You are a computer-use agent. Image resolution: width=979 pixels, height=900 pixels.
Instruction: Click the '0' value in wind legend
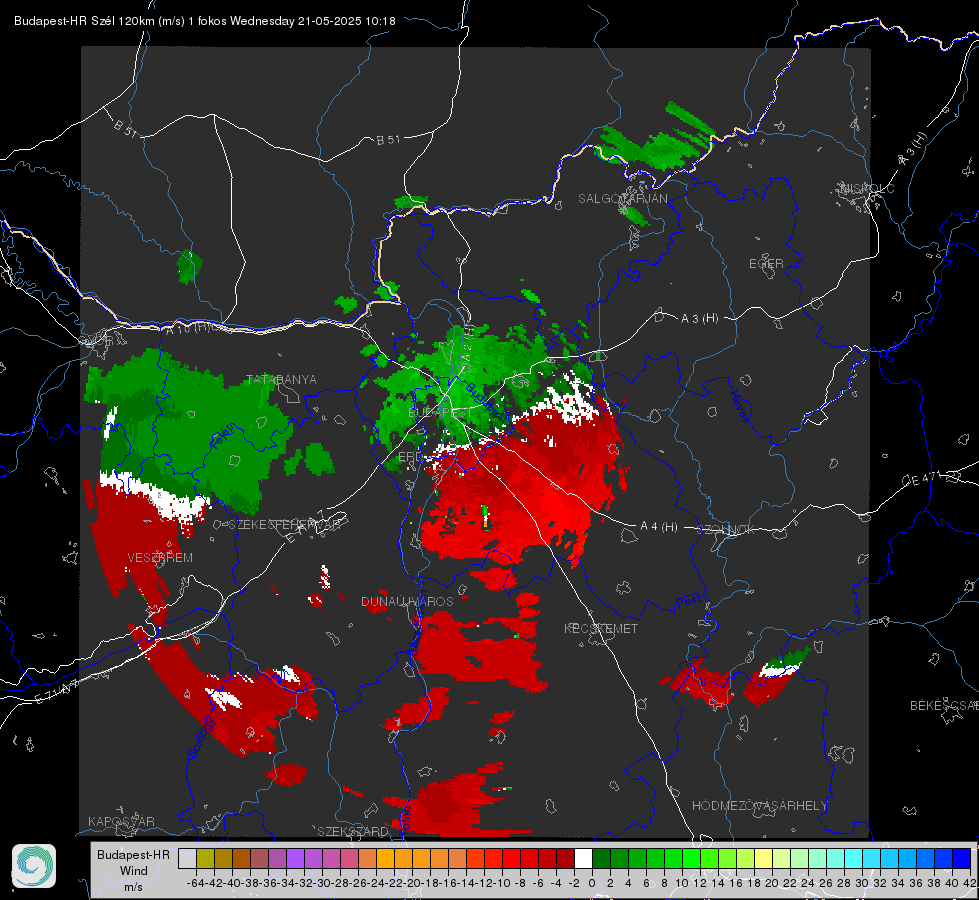[x=592, y=883]
